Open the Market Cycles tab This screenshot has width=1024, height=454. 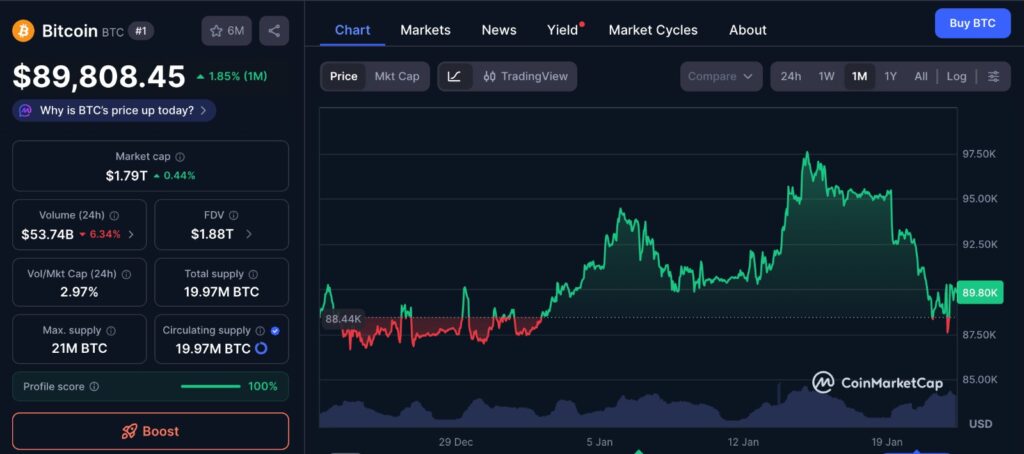pyautogui.click(x=653, y=30)
